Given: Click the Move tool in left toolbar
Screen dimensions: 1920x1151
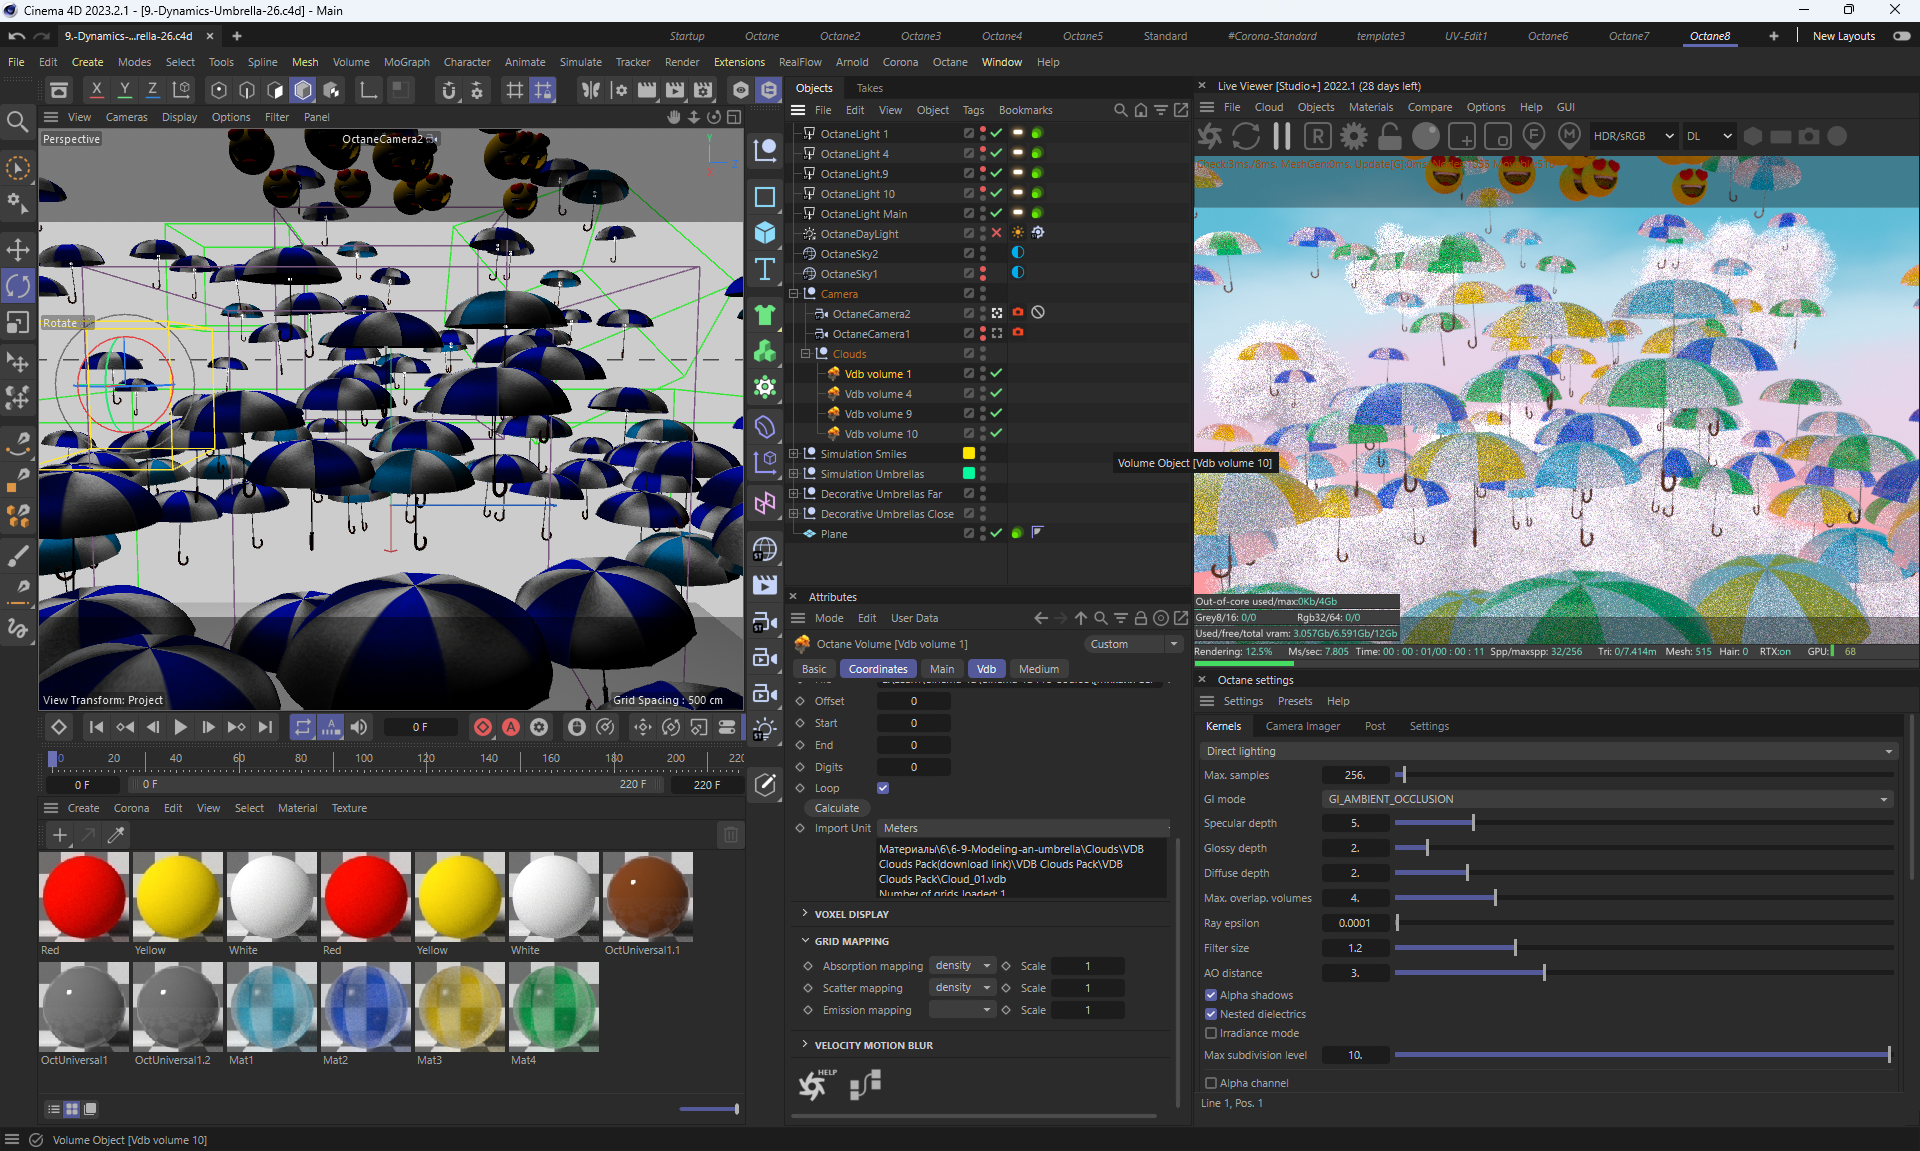Looking at the screenshot, I should 18,249.
